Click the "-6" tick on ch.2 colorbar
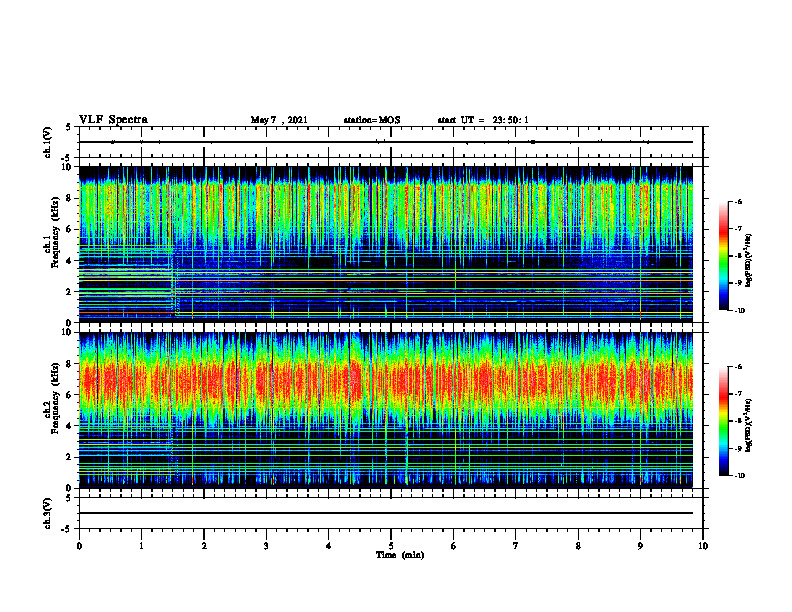Viewport: 792px width, 612px height. pos(738,367)
